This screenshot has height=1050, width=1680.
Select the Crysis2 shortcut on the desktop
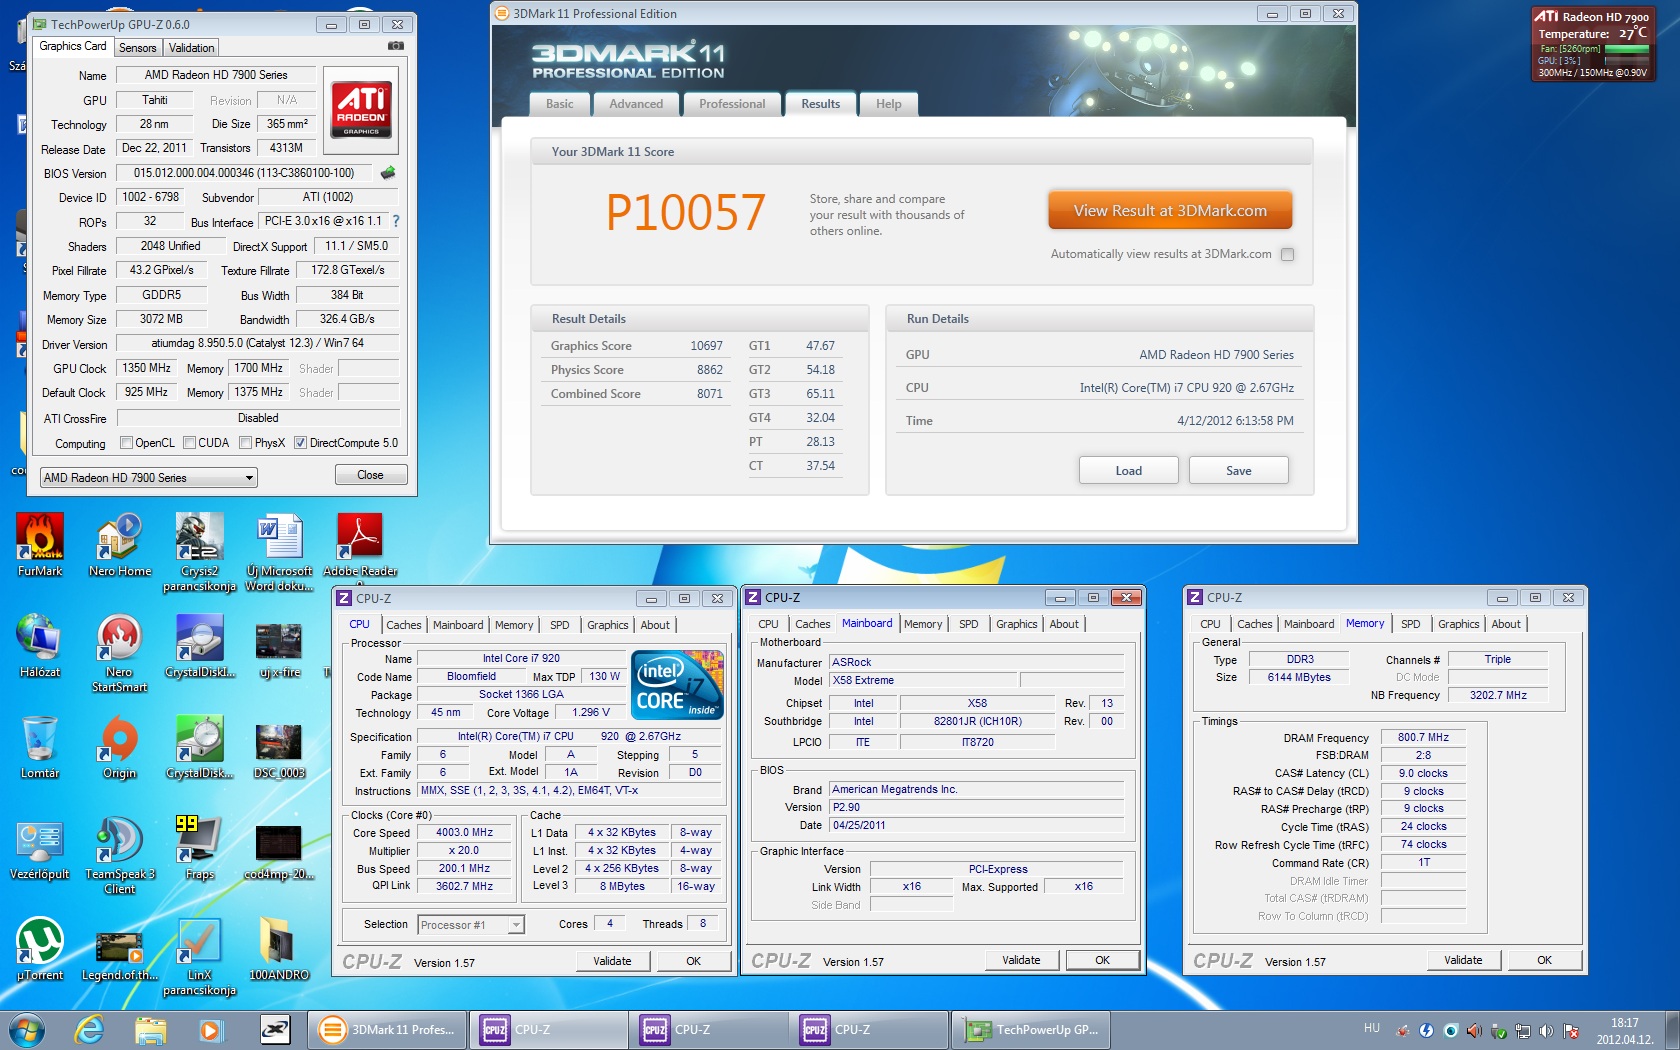(199, 552)
